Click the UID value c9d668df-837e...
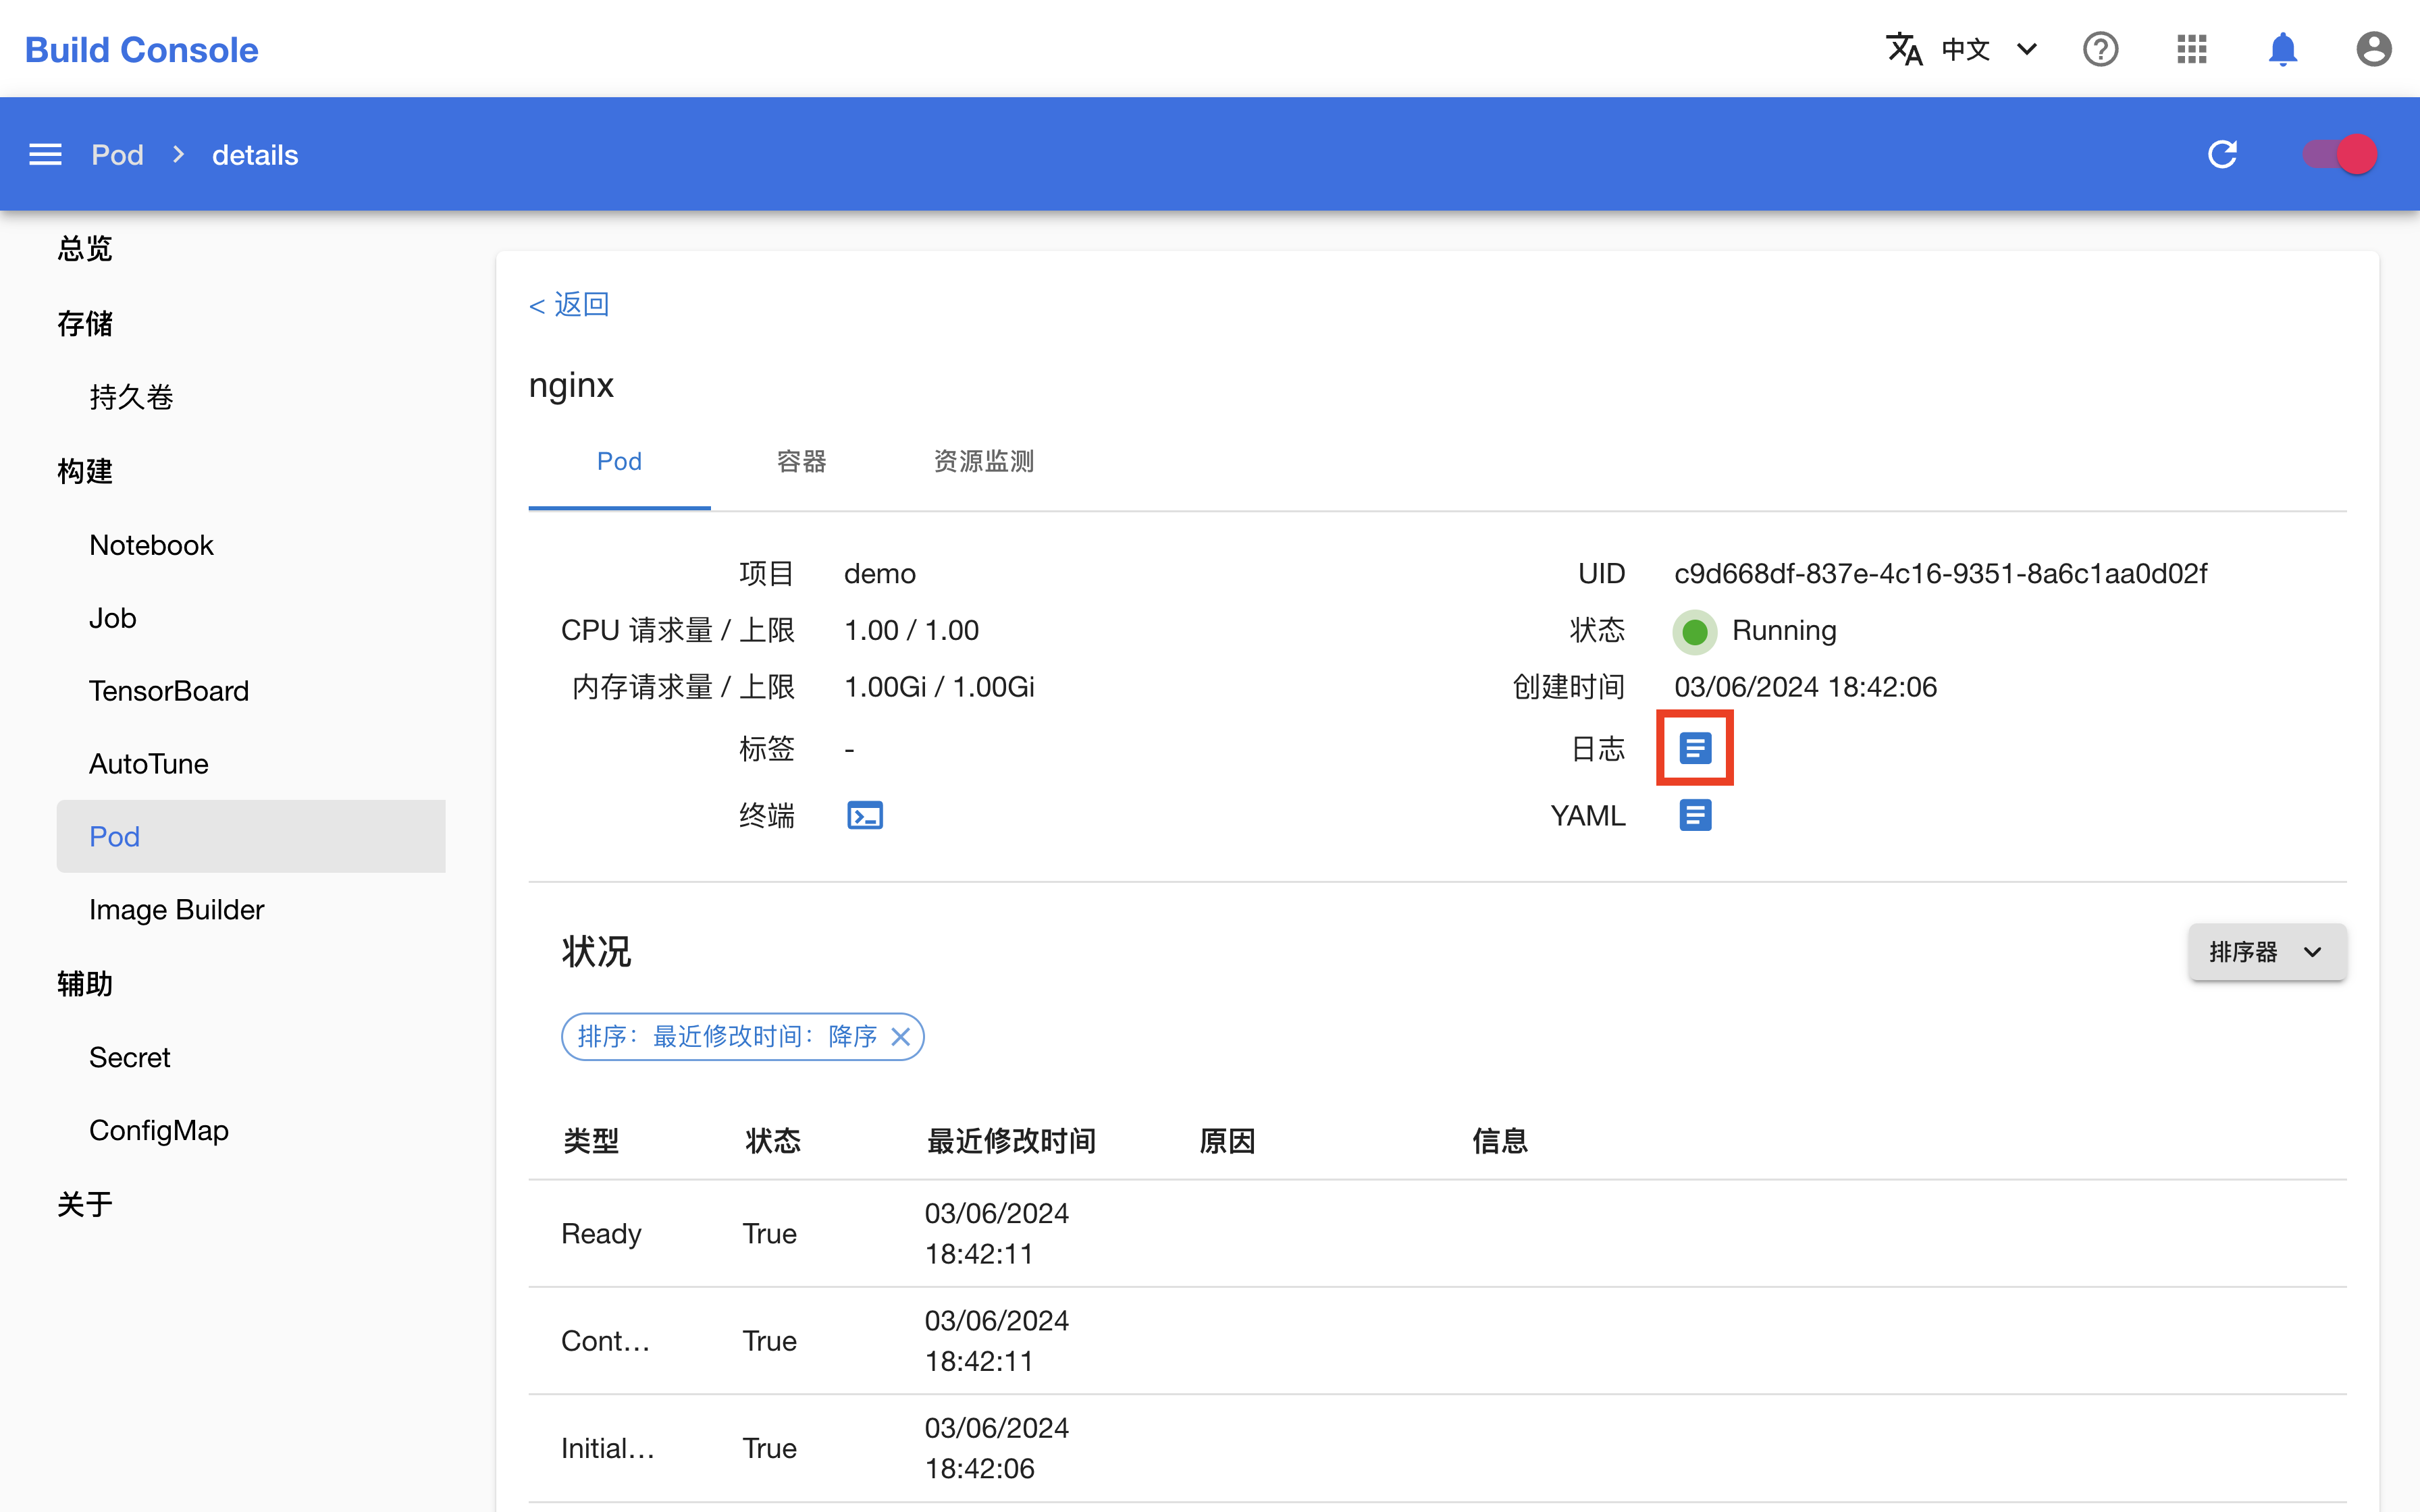 1940,574
